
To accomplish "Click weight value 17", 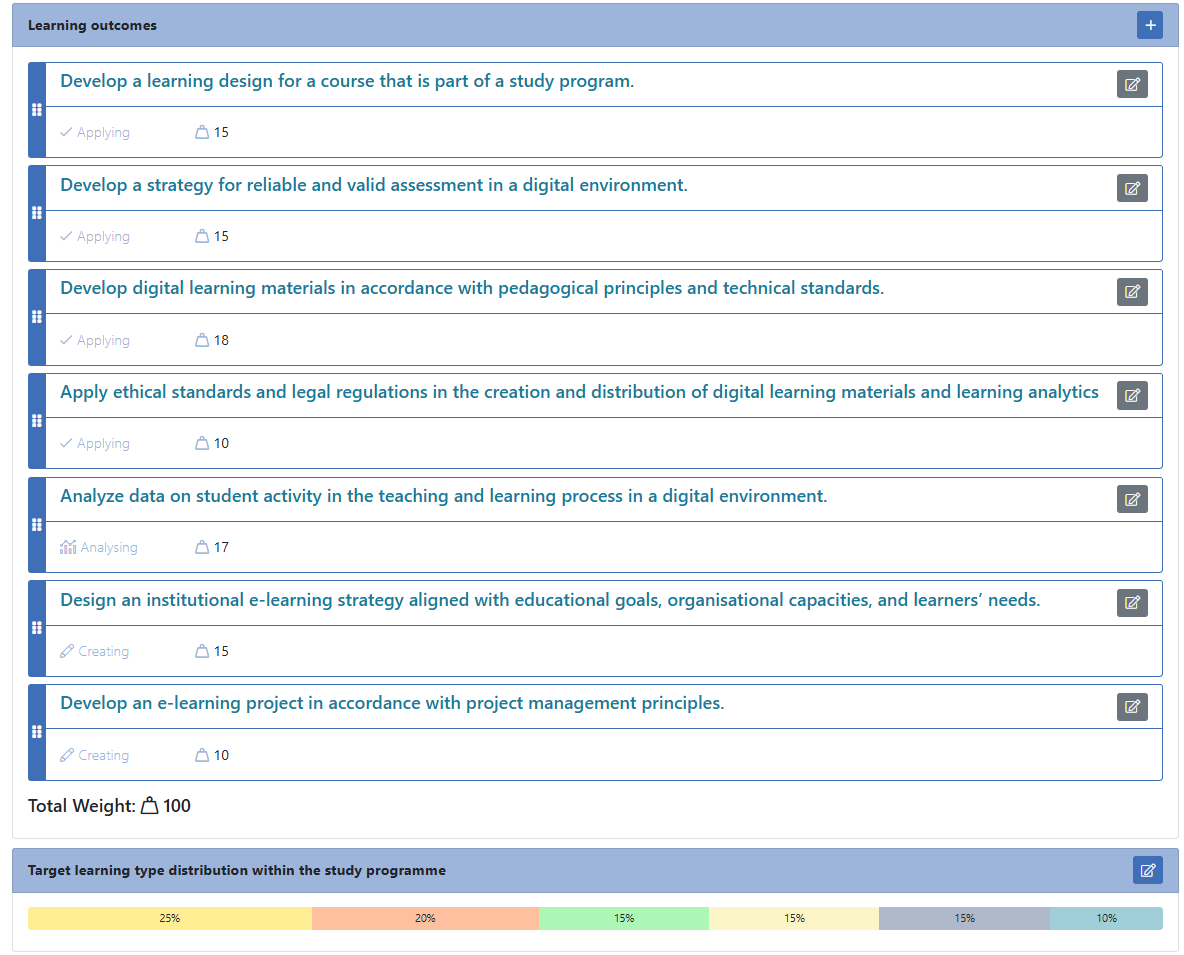I will coord(221,547).
